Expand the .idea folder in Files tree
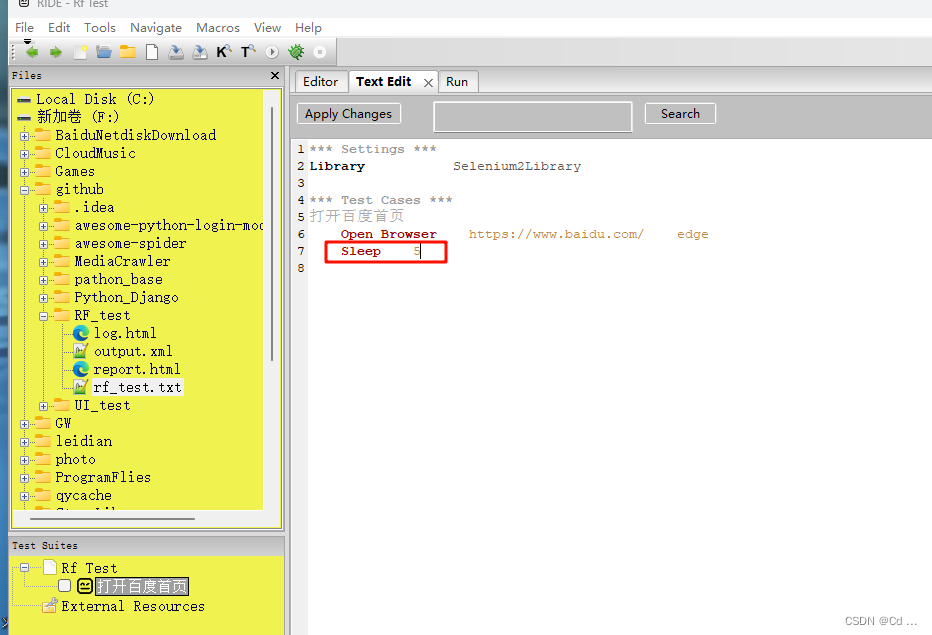The height and width of the screenshot is (635, 932). pyautogui.click(x=42, y=207)
